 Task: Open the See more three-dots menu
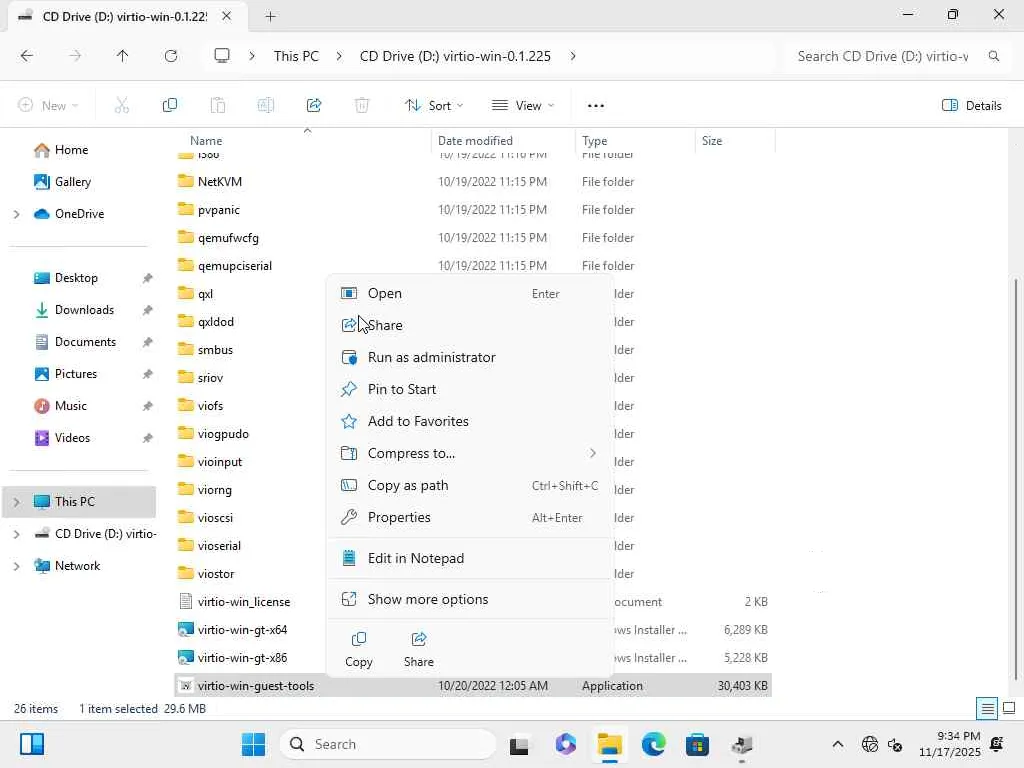click(x=596, y=105)
